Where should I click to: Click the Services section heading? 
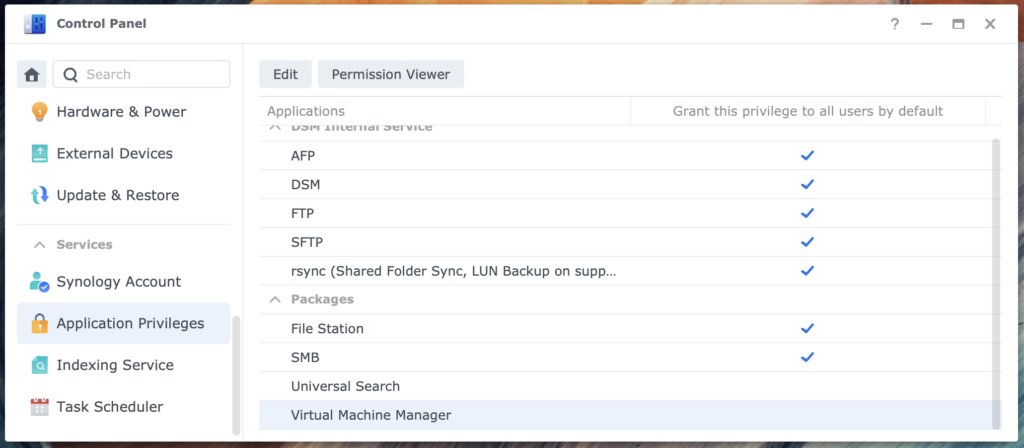(x=84, y=244)
